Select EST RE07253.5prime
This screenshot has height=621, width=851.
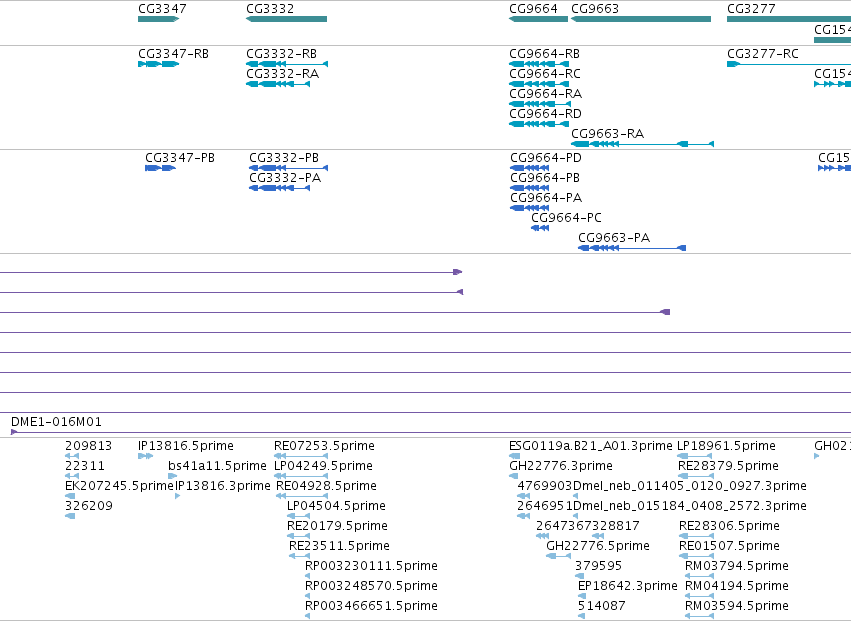tap(301, 456)
